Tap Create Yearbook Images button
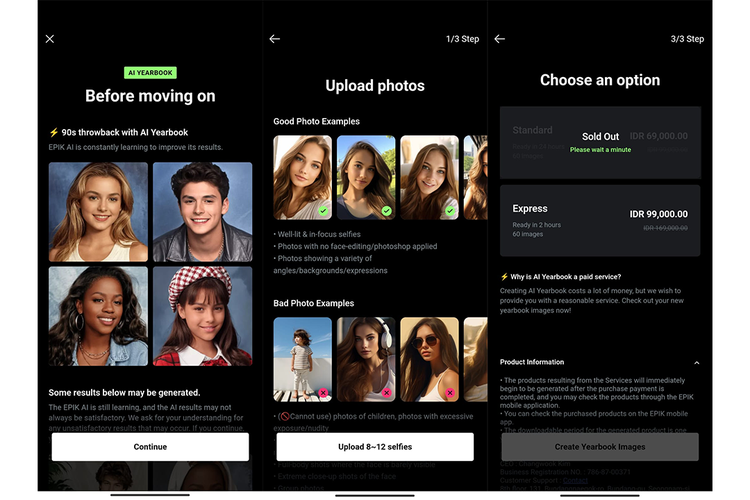Screen dimensions: 750x500 pyautogui.click(x=600, y=447)
